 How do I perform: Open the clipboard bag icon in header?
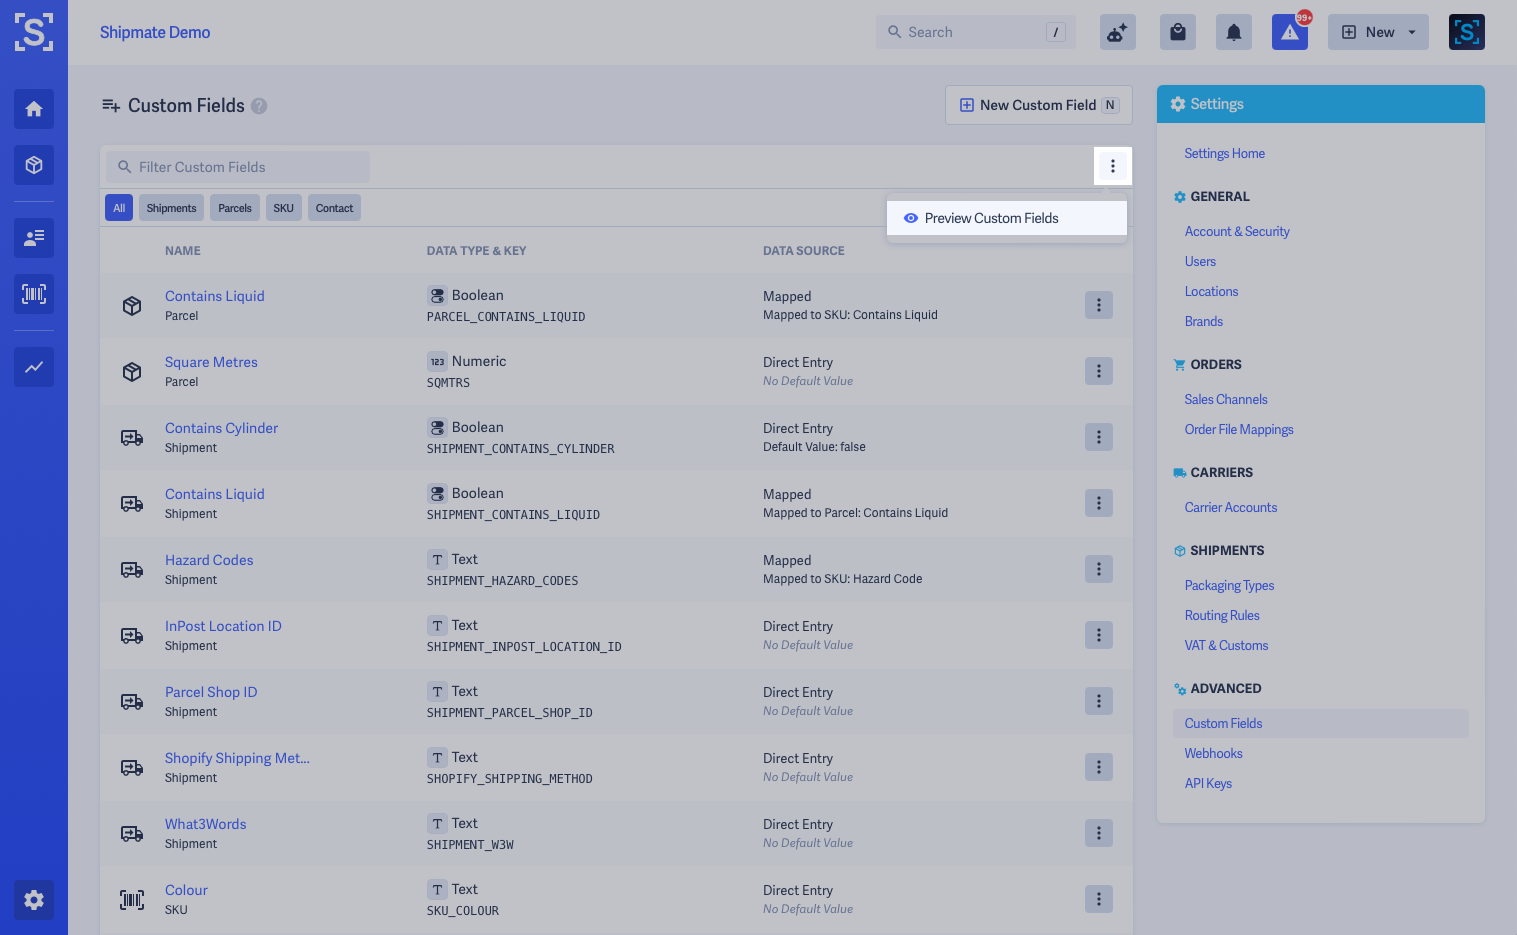pos(1178,32)
